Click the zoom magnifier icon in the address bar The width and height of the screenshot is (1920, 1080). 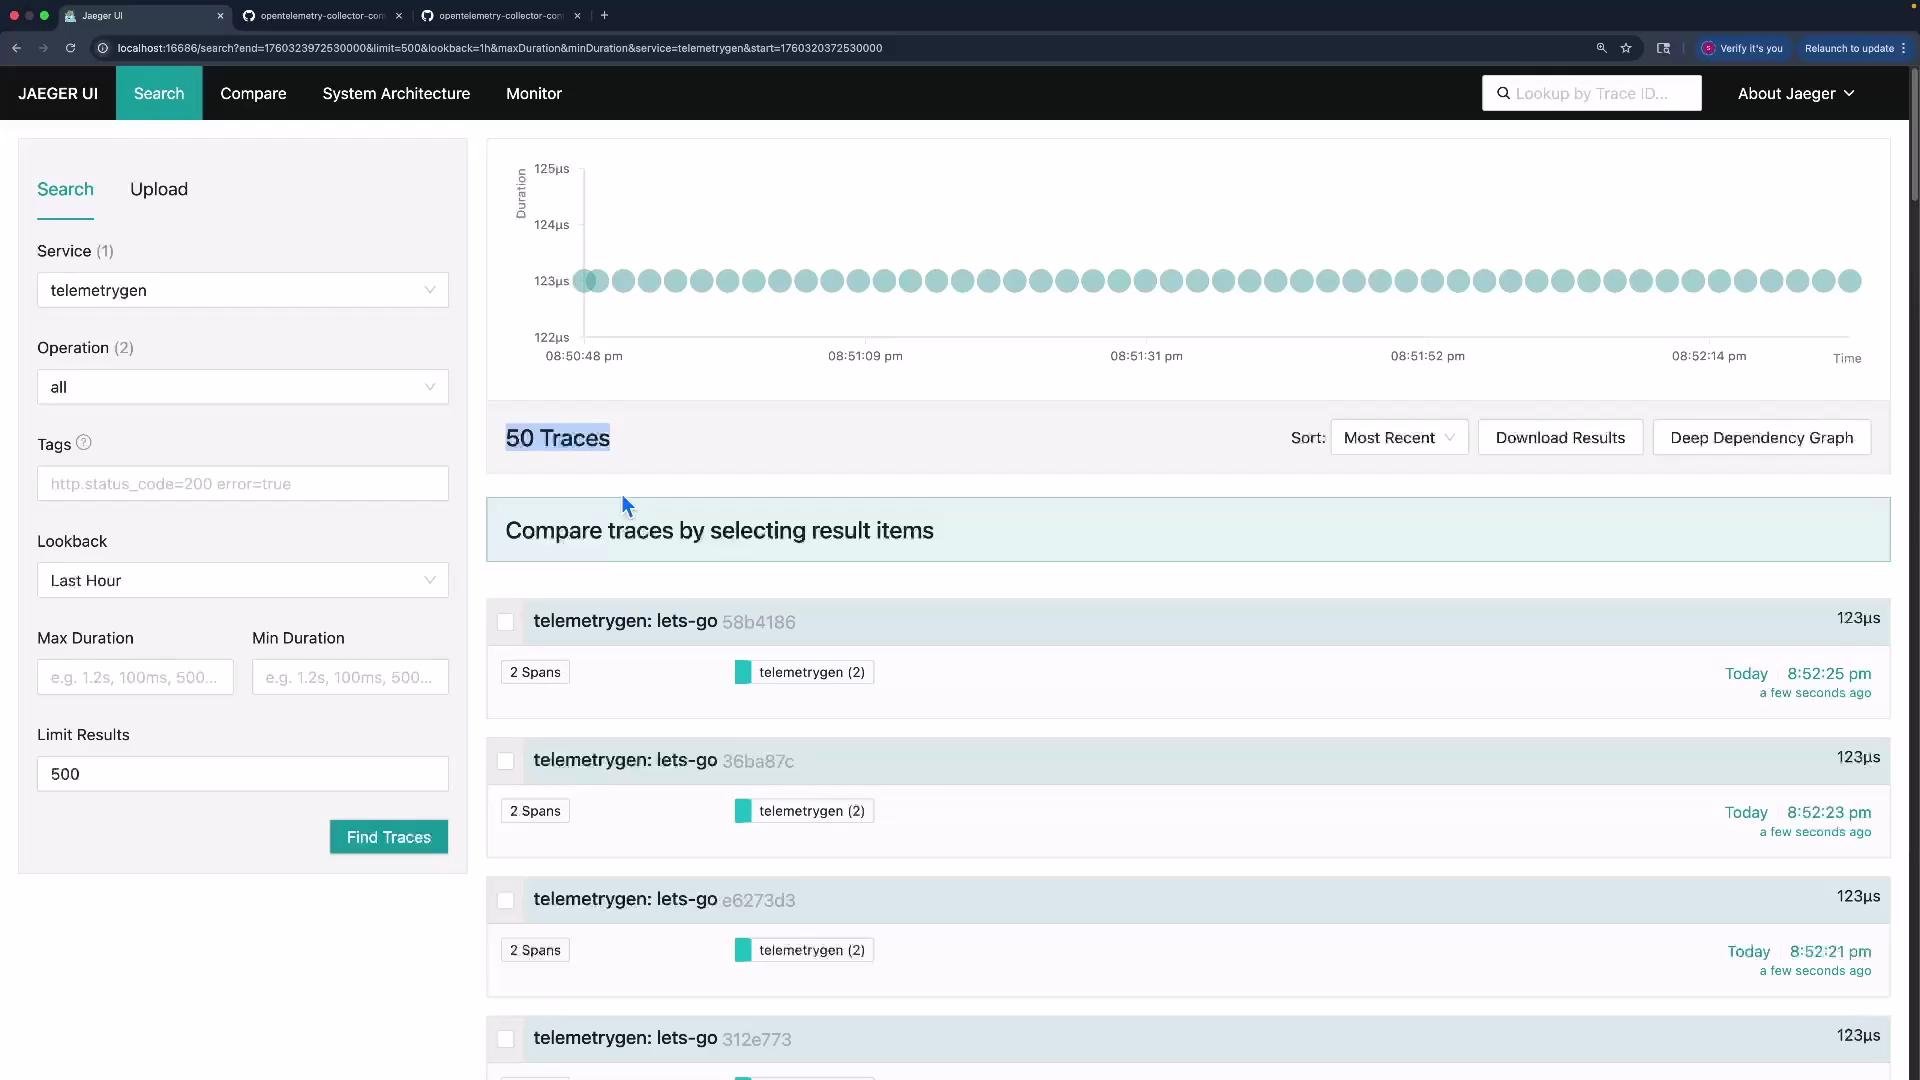tap(1601, 48)
